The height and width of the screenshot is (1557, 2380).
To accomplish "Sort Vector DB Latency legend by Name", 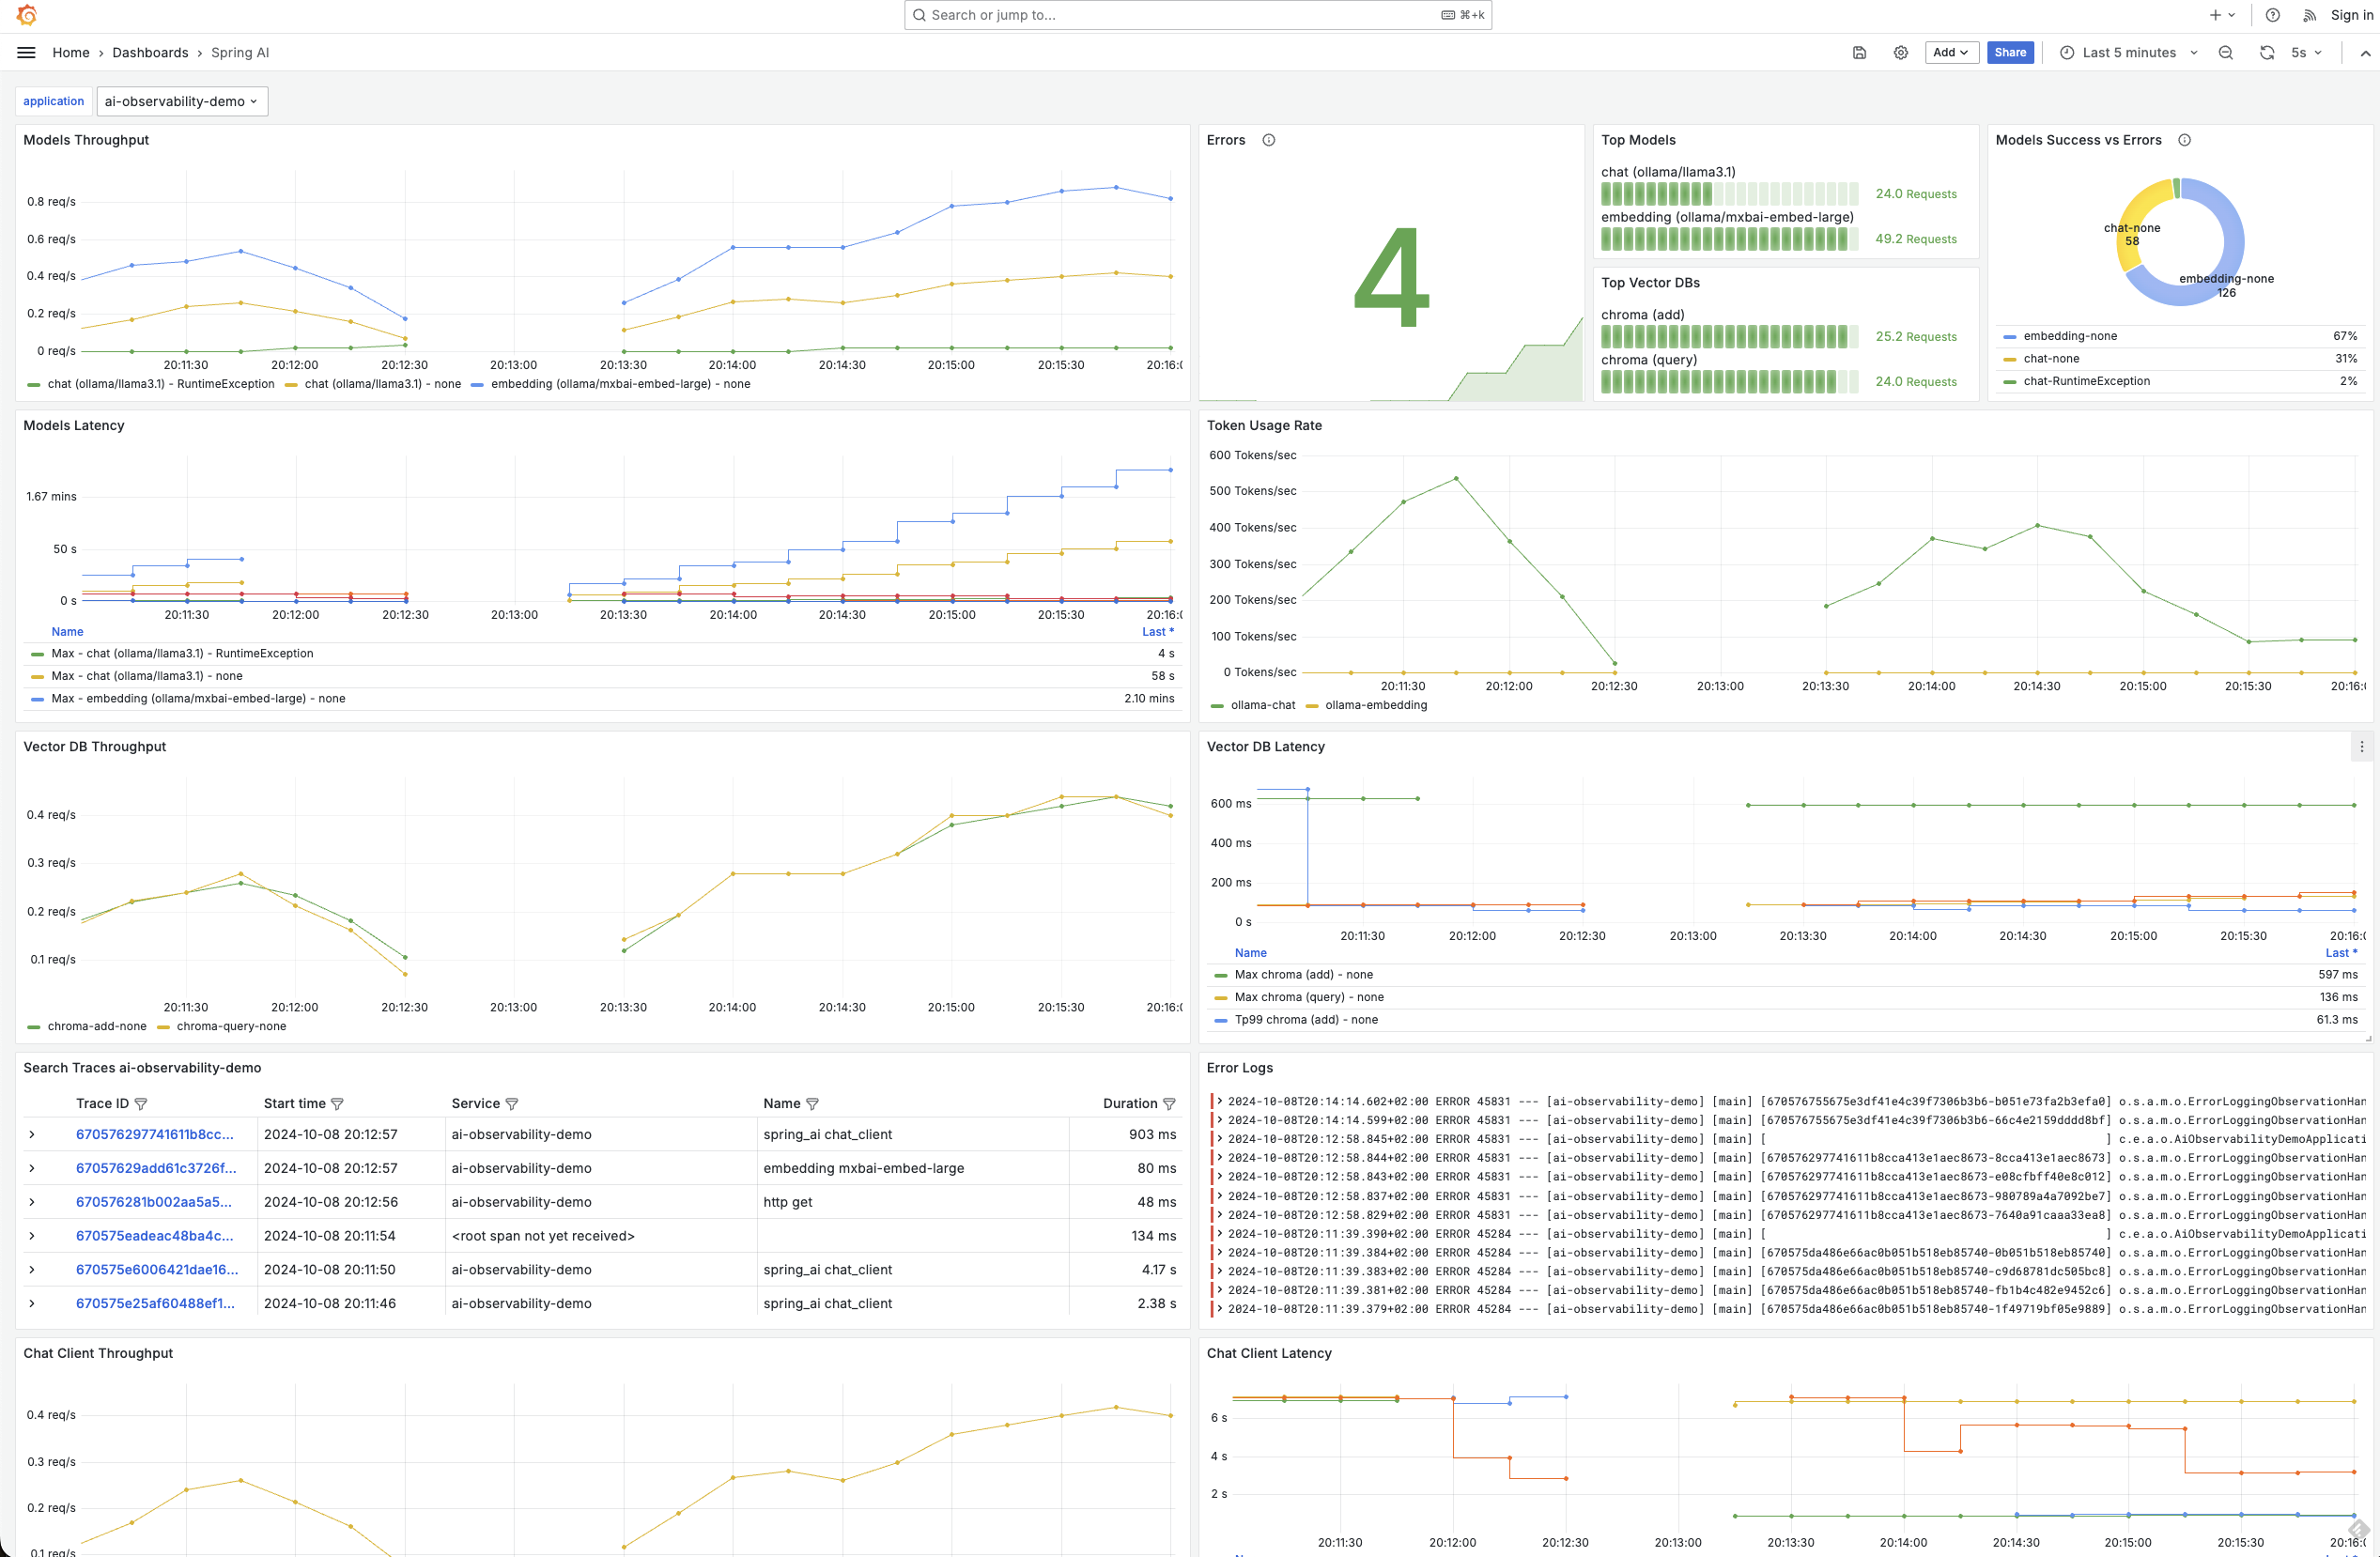I will (1250, 952).
